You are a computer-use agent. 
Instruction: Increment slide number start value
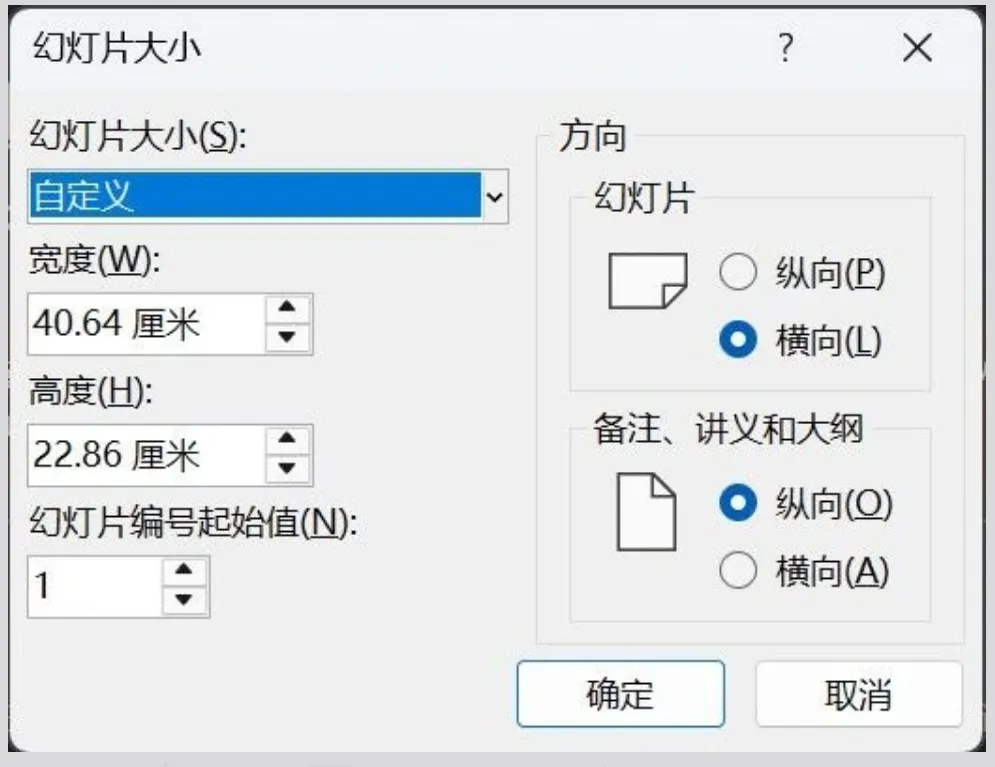pyautogui.click(x=184, y=572)
